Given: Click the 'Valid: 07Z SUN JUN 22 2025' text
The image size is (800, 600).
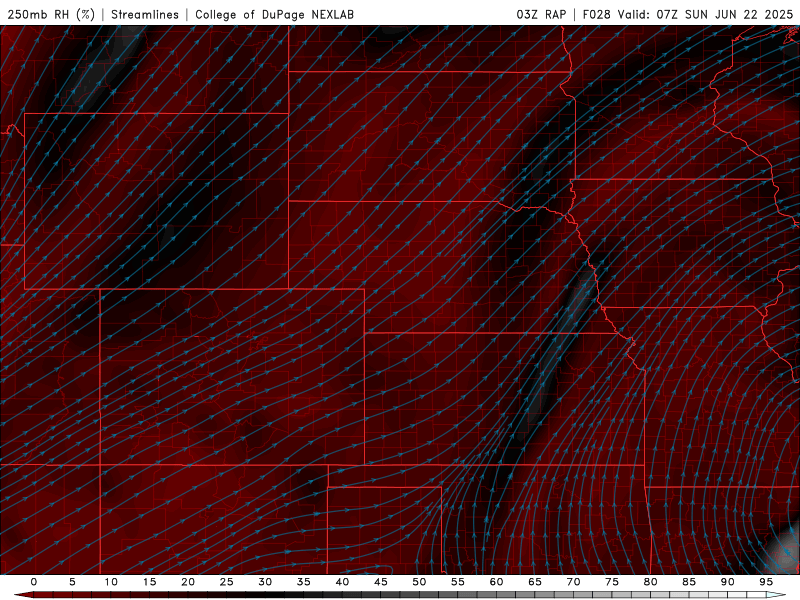Looking at the screenshot, I should click(x=705, y=14).
